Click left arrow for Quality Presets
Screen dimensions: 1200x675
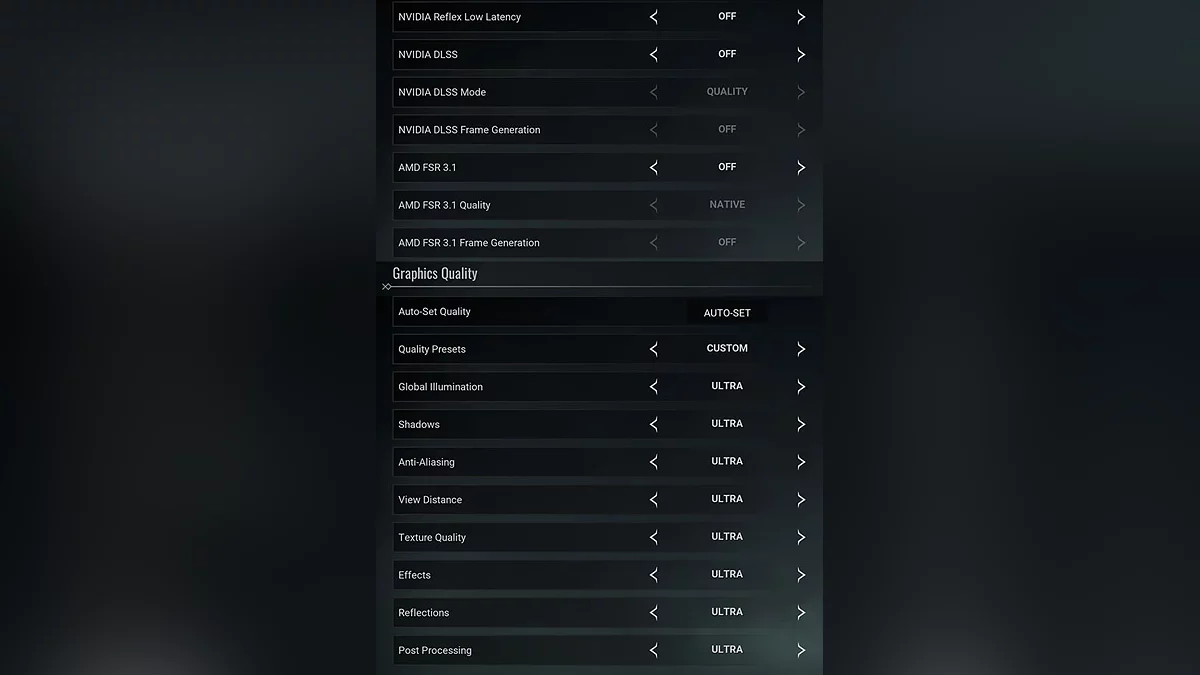[654, 349]
